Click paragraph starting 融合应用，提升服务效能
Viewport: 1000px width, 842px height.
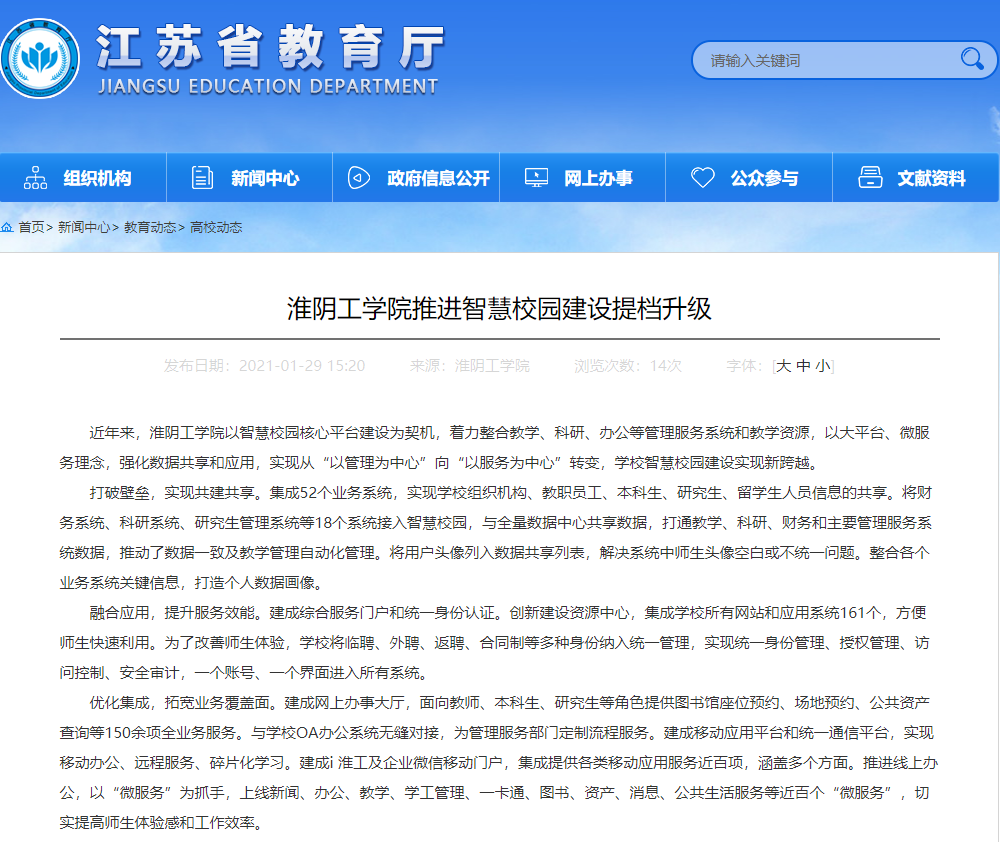(x=494, y=642)
